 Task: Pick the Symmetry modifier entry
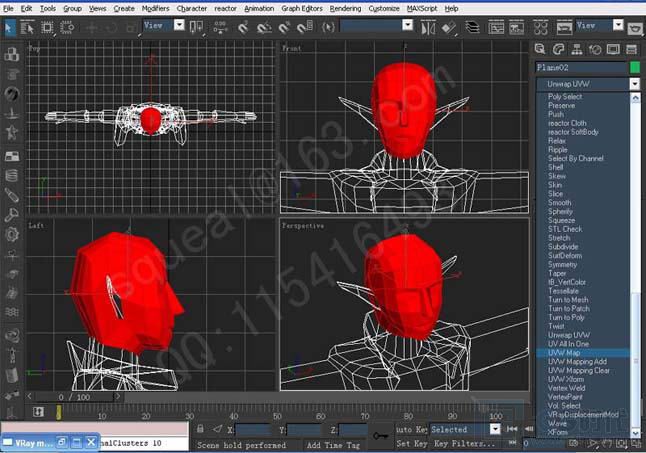(583, 264)
